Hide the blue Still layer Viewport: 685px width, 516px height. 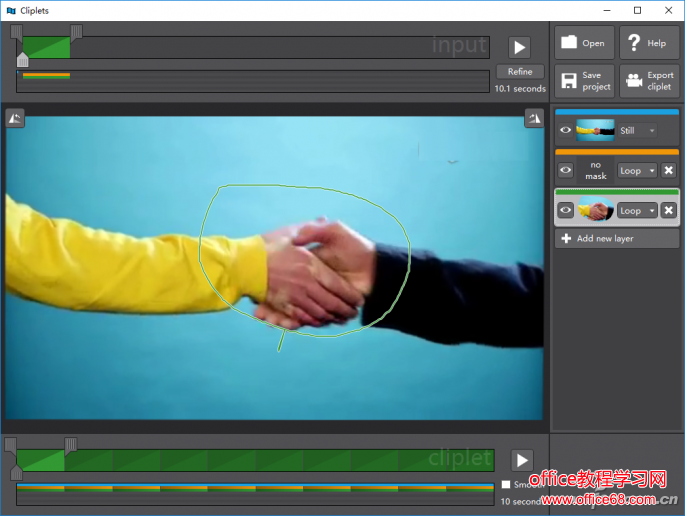coord(566,130)
